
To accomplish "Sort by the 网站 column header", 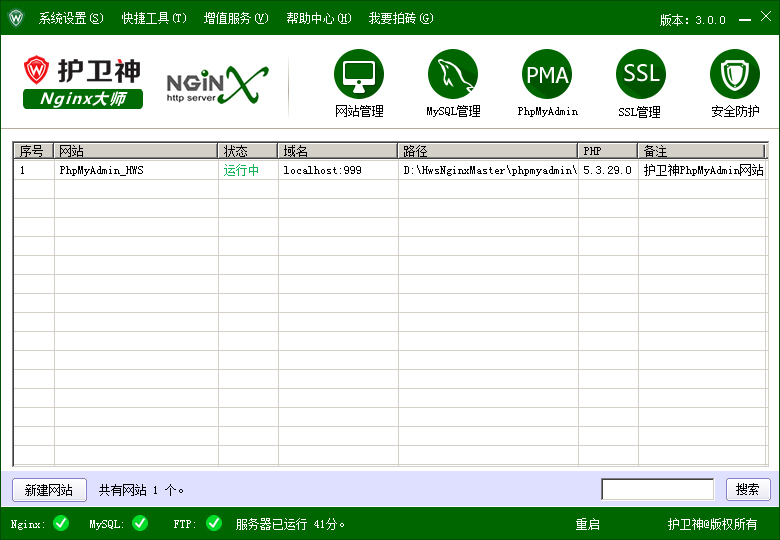I will click(x=135, y=151).
